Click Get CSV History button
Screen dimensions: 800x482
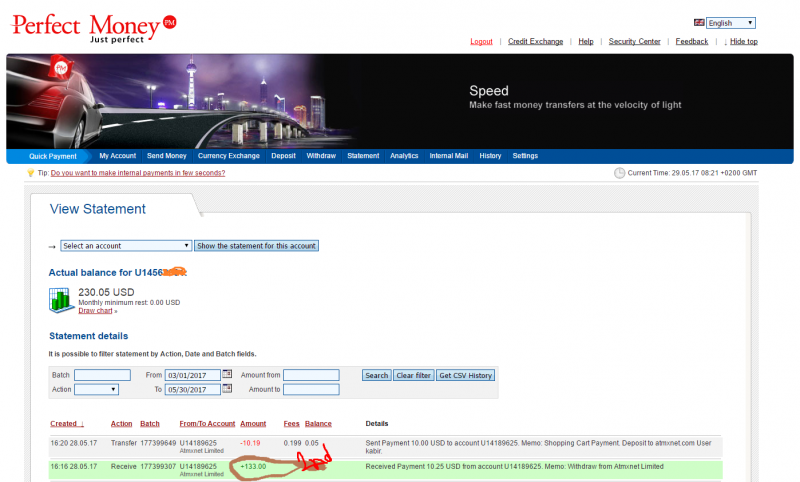[x=465, y=375]
